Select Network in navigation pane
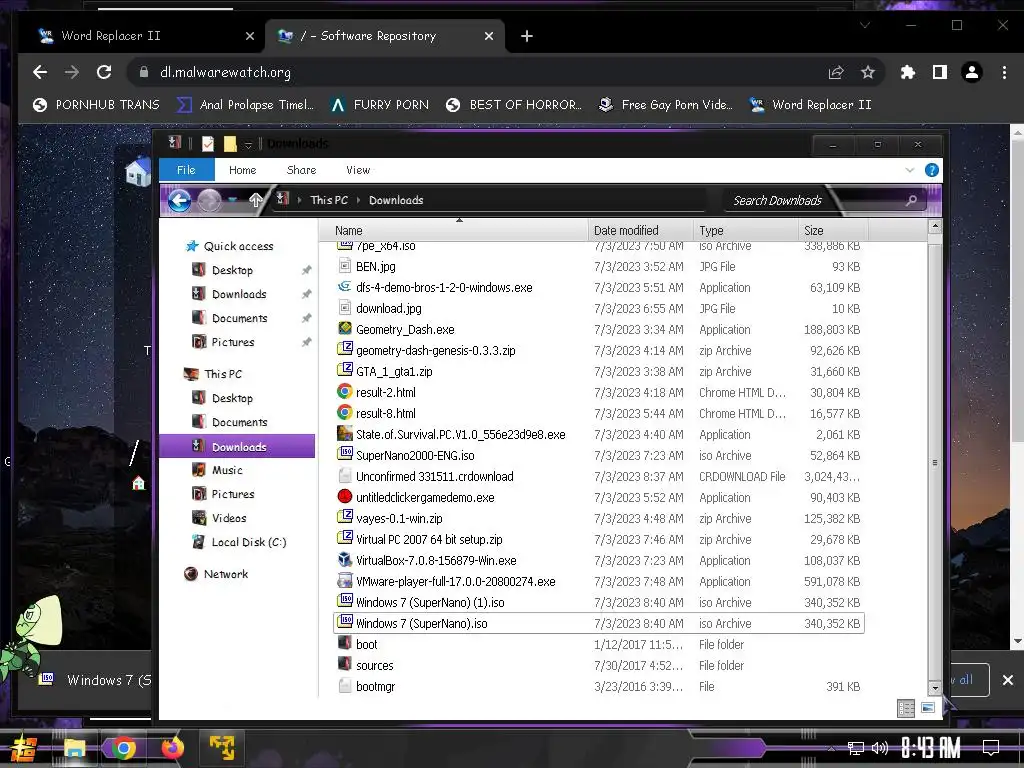This screenshot has width=1024, height=768. coord(217,574)
